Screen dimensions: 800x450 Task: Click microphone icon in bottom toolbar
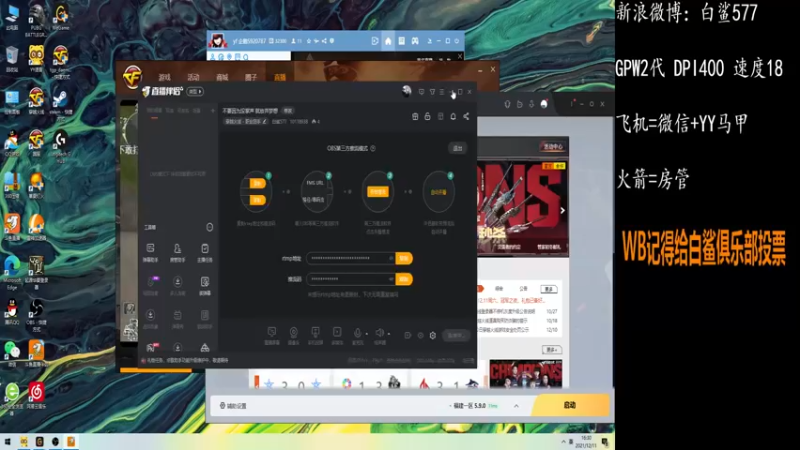tap(358, 334)
